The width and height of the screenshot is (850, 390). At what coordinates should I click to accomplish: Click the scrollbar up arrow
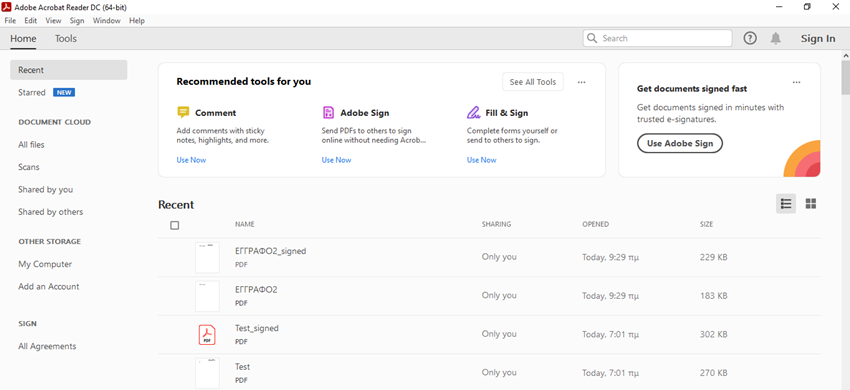846,55
